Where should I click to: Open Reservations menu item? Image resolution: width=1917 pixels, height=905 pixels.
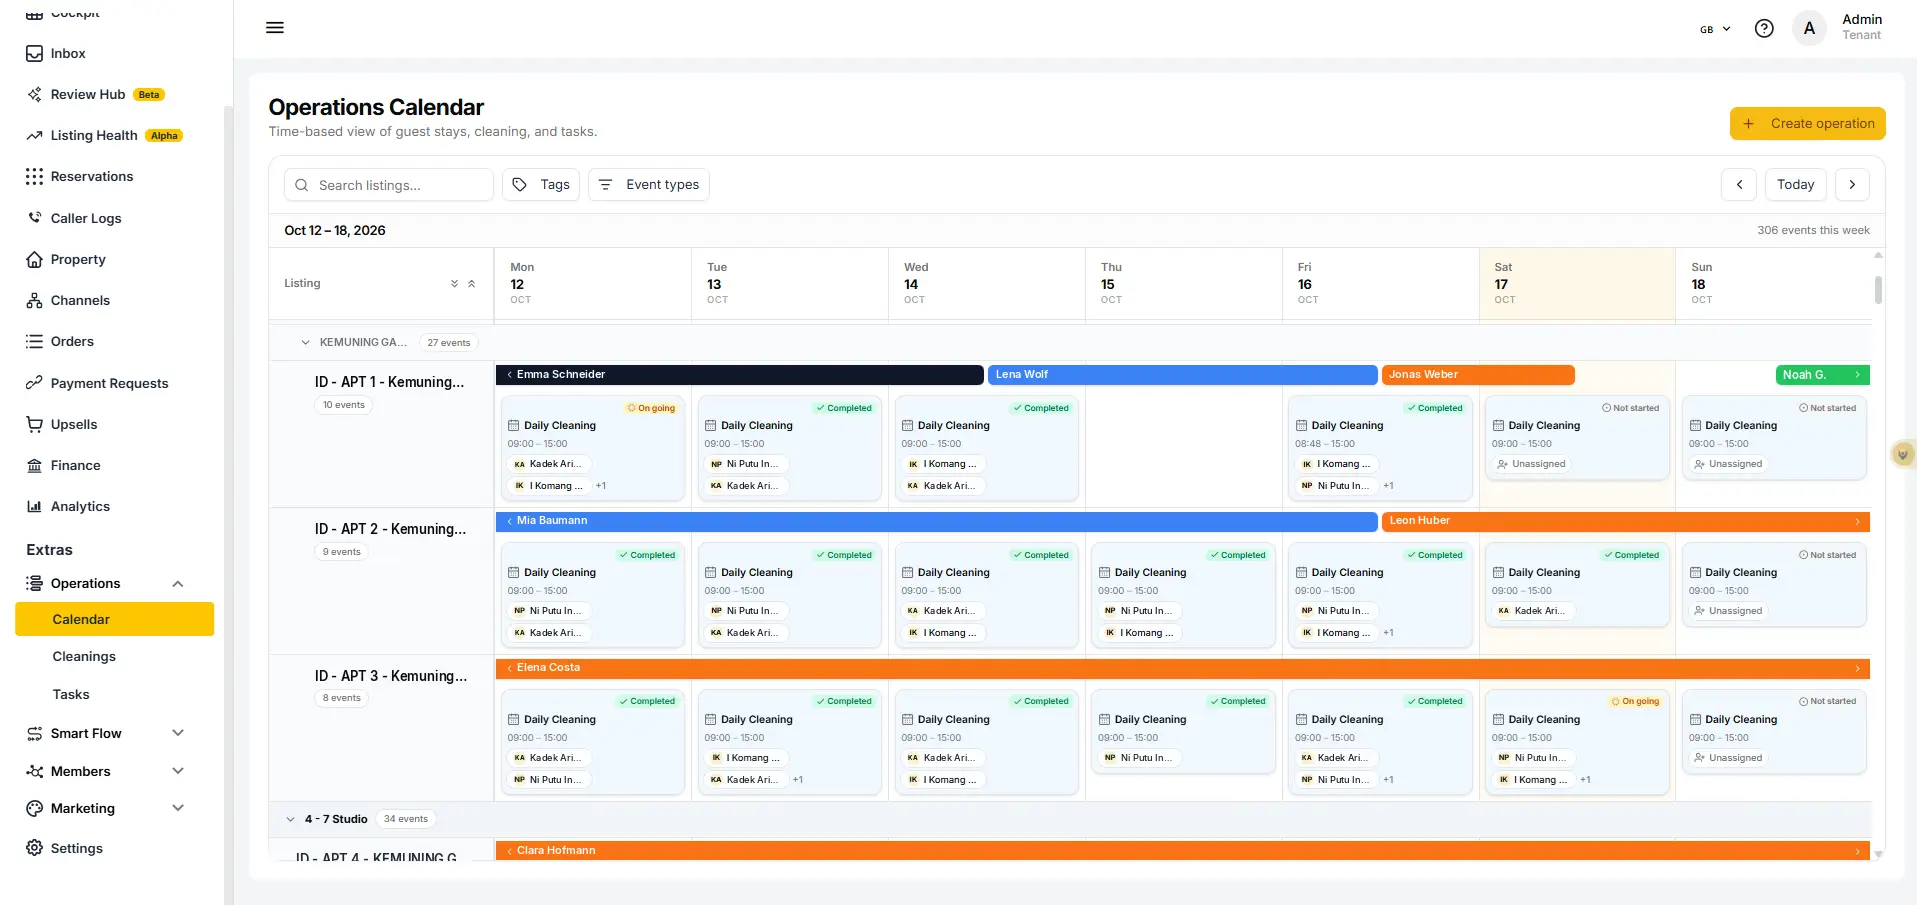[92, 176]
